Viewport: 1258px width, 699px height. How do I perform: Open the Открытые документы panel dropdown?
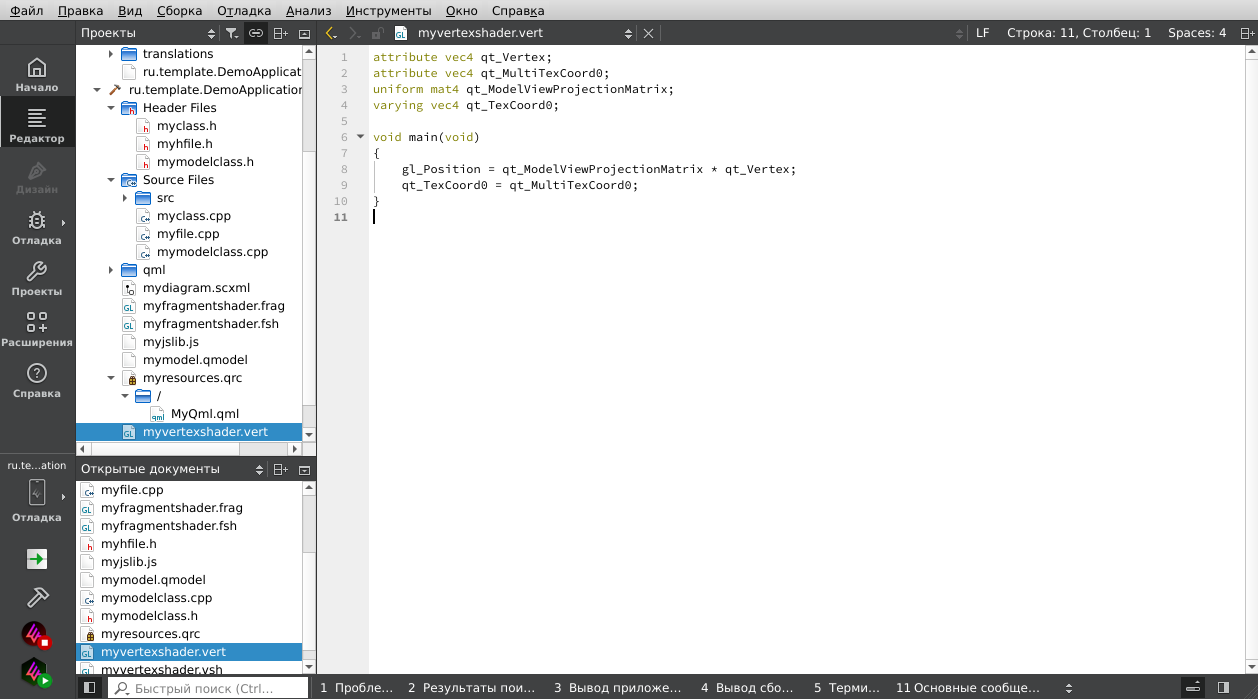click(x=259, y=469)
